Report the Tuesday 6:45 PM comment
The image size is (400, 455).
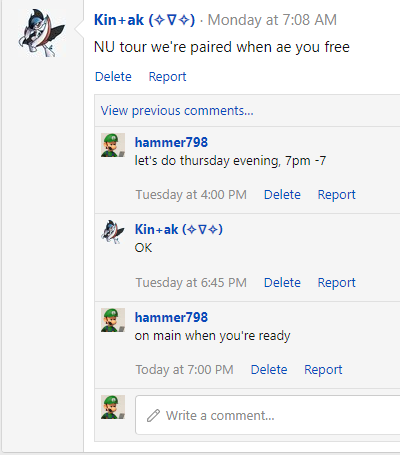[337, 282]
